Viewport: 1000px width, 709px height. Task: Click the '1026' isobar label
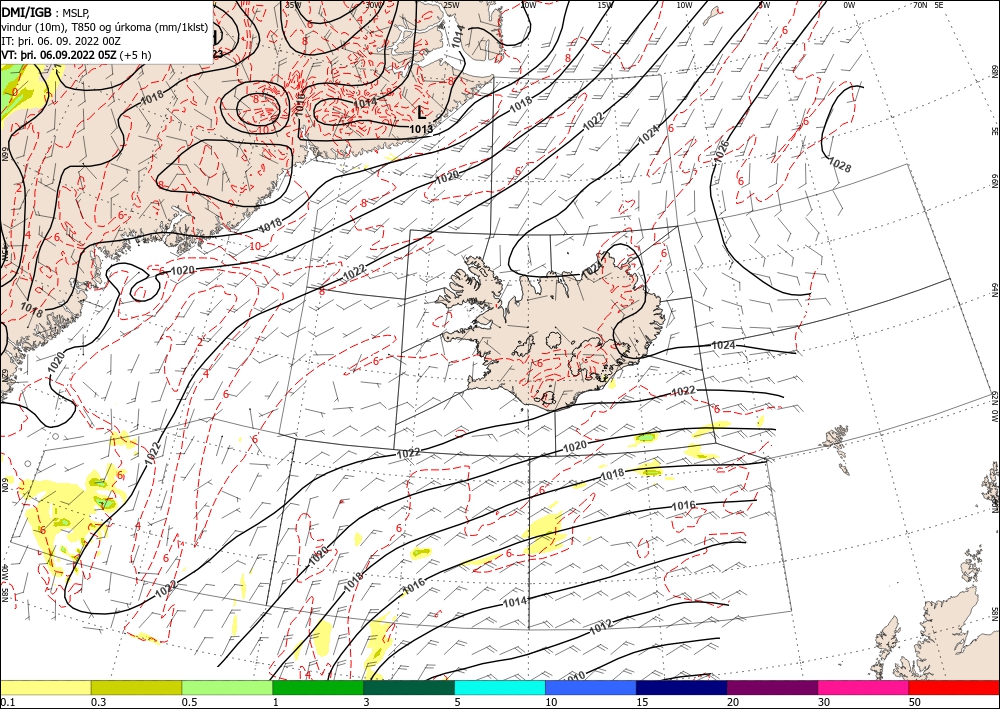click(721, 151)
